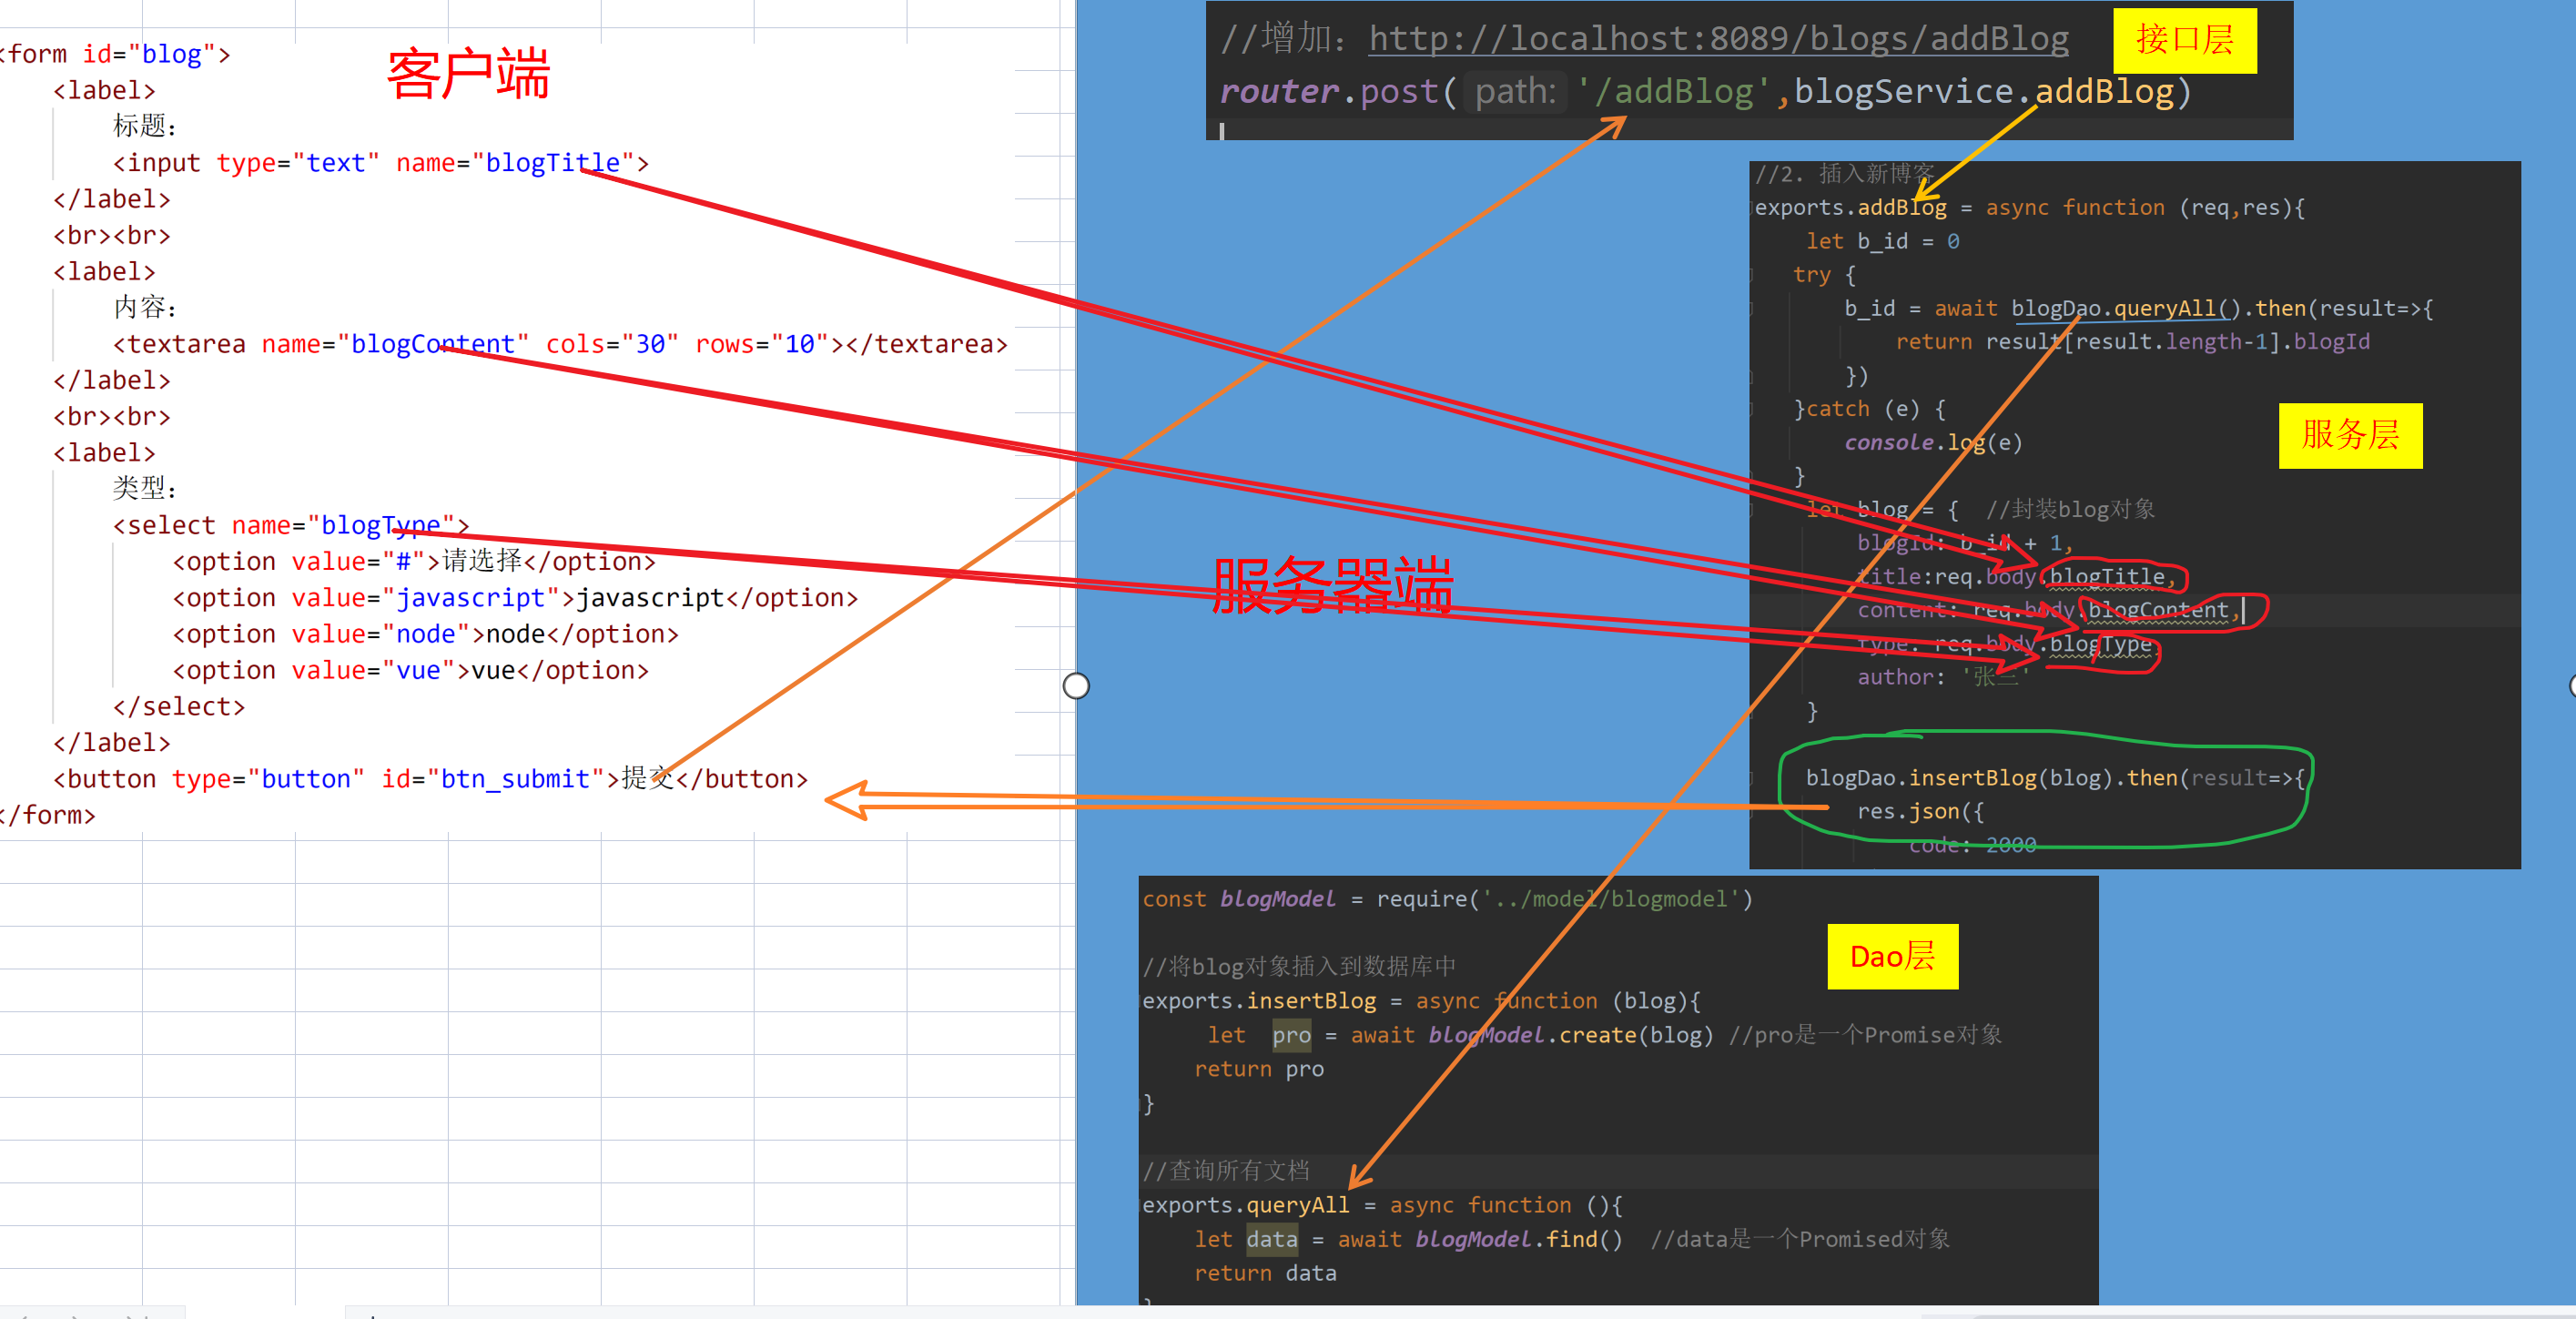Click the exports.addBlog function declaration line
The image size is (2576, 1319).
2030,208
